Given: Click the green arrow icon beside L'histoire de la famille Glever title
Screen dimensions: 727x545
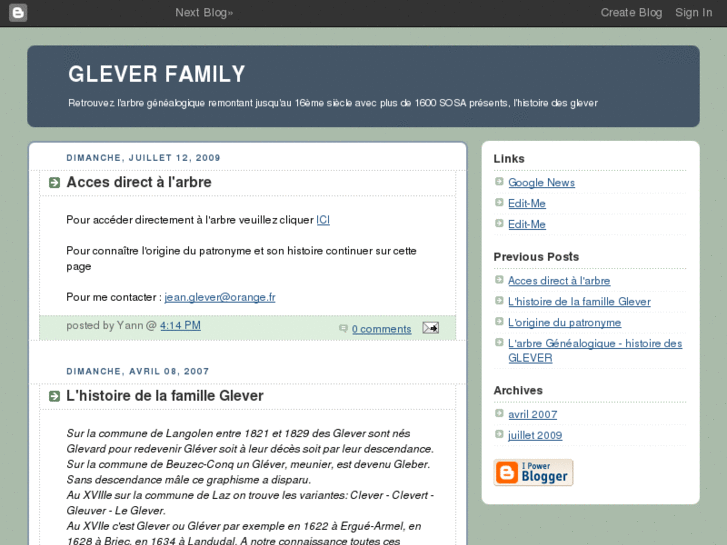Looking at the screenshot, I should pyautogui.click(x=54, y=396).
